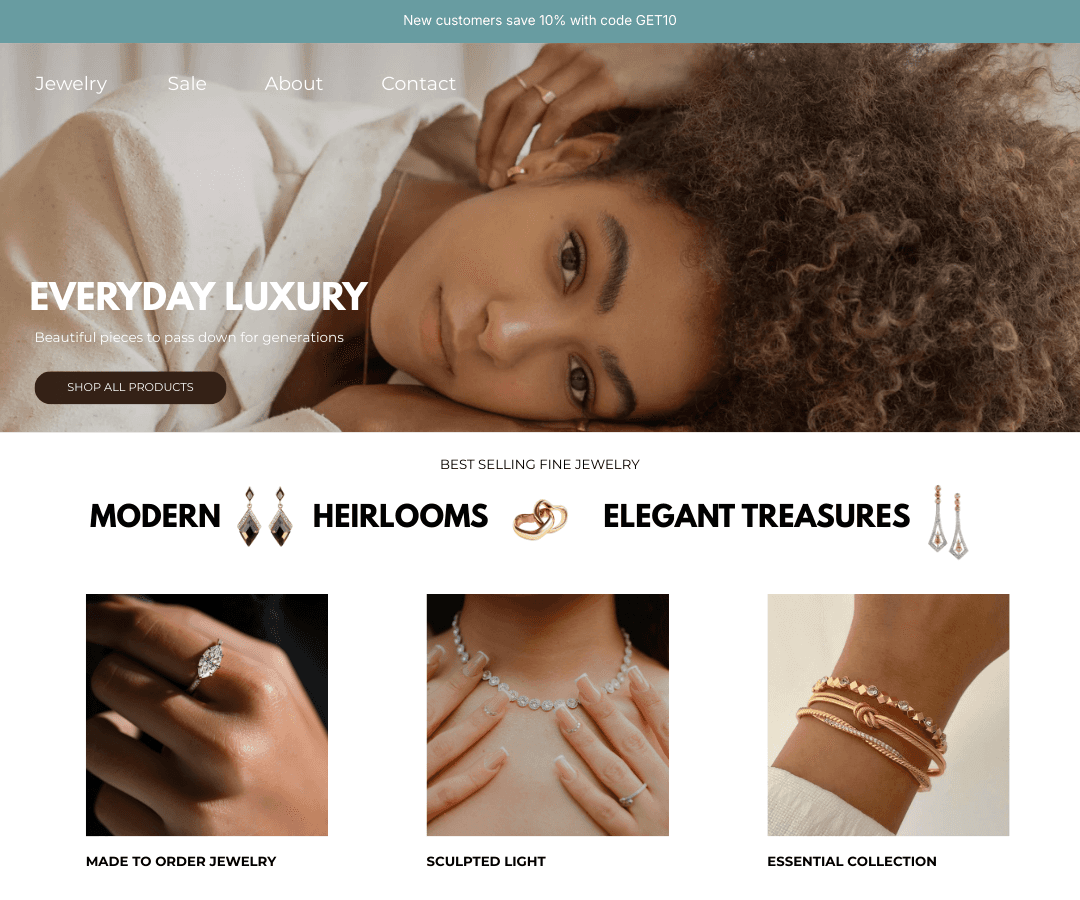This screenshot has height=900, width=1080.
Task: Go to the Sale page
Action: (x=187, y=83)
